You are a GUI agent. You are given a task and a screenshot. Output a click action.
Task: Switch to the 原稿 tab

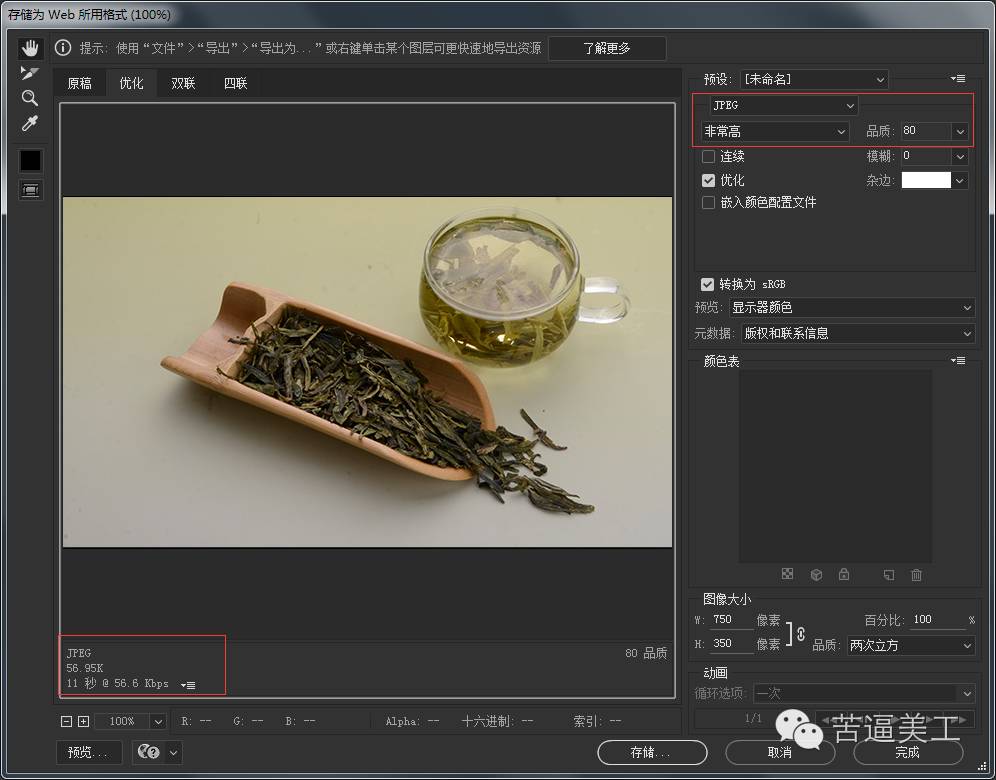[79, 83]
